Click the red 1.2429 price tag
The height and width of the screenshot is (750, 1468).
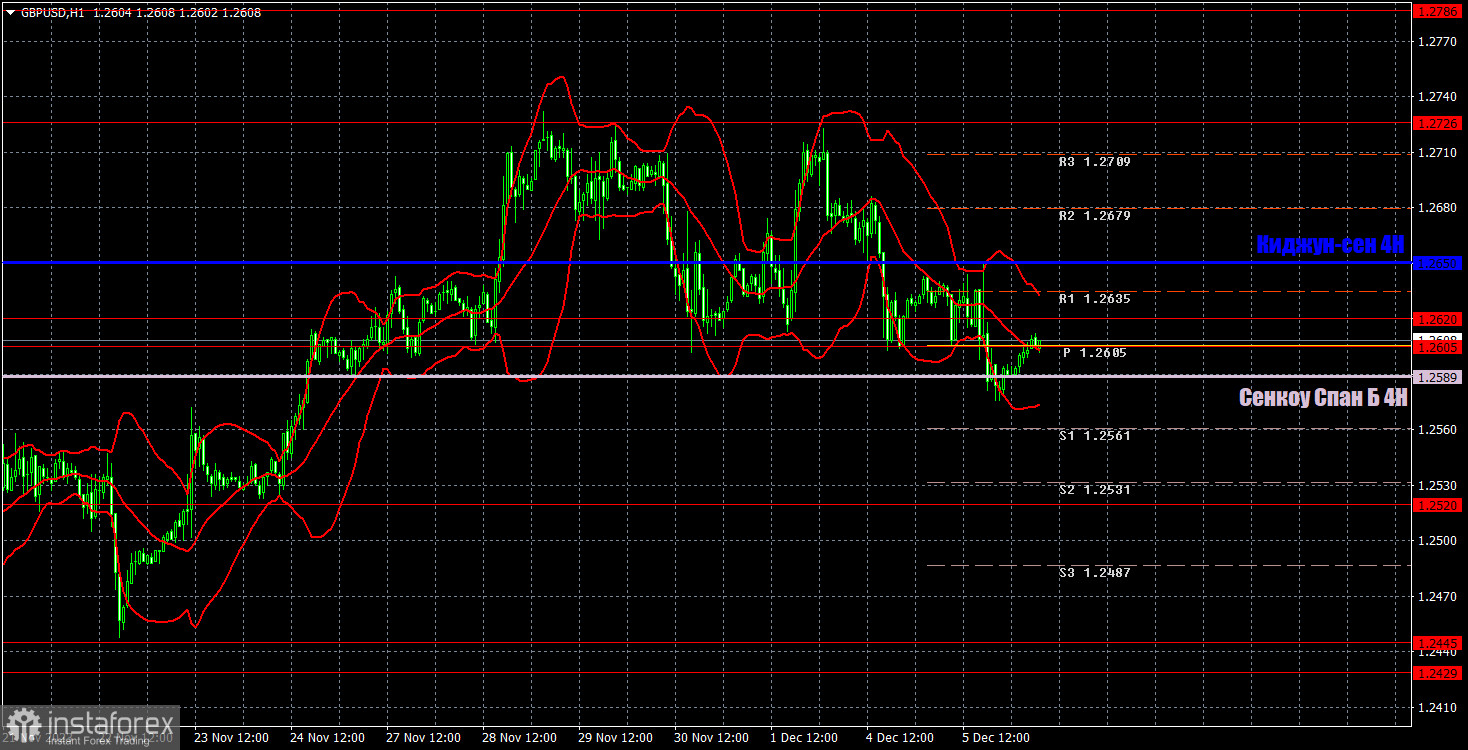[x=1438, y=673]
